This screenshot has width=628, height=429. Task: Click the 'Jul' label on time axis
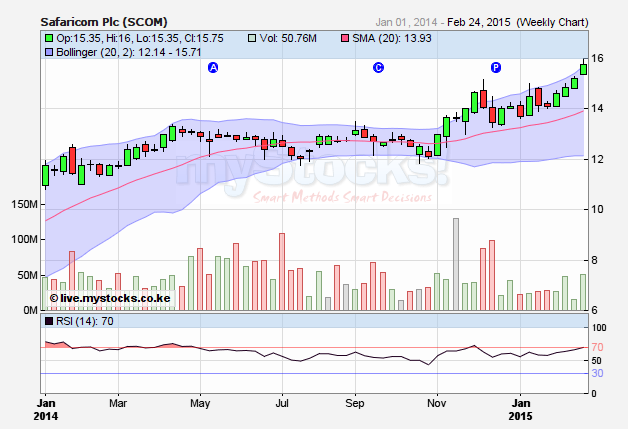click(282, 403)
